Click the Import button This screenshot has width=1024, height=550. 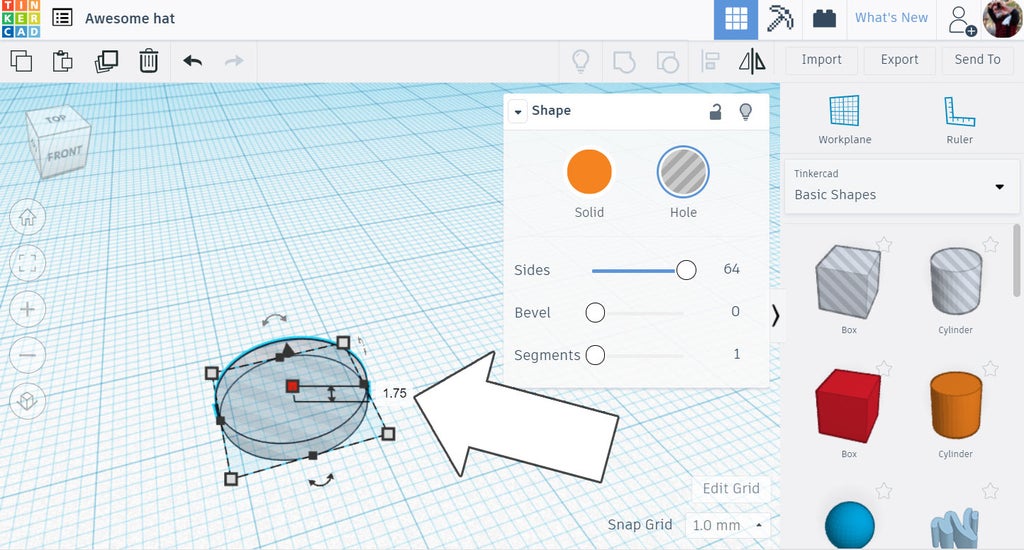[x=822, y=60]
